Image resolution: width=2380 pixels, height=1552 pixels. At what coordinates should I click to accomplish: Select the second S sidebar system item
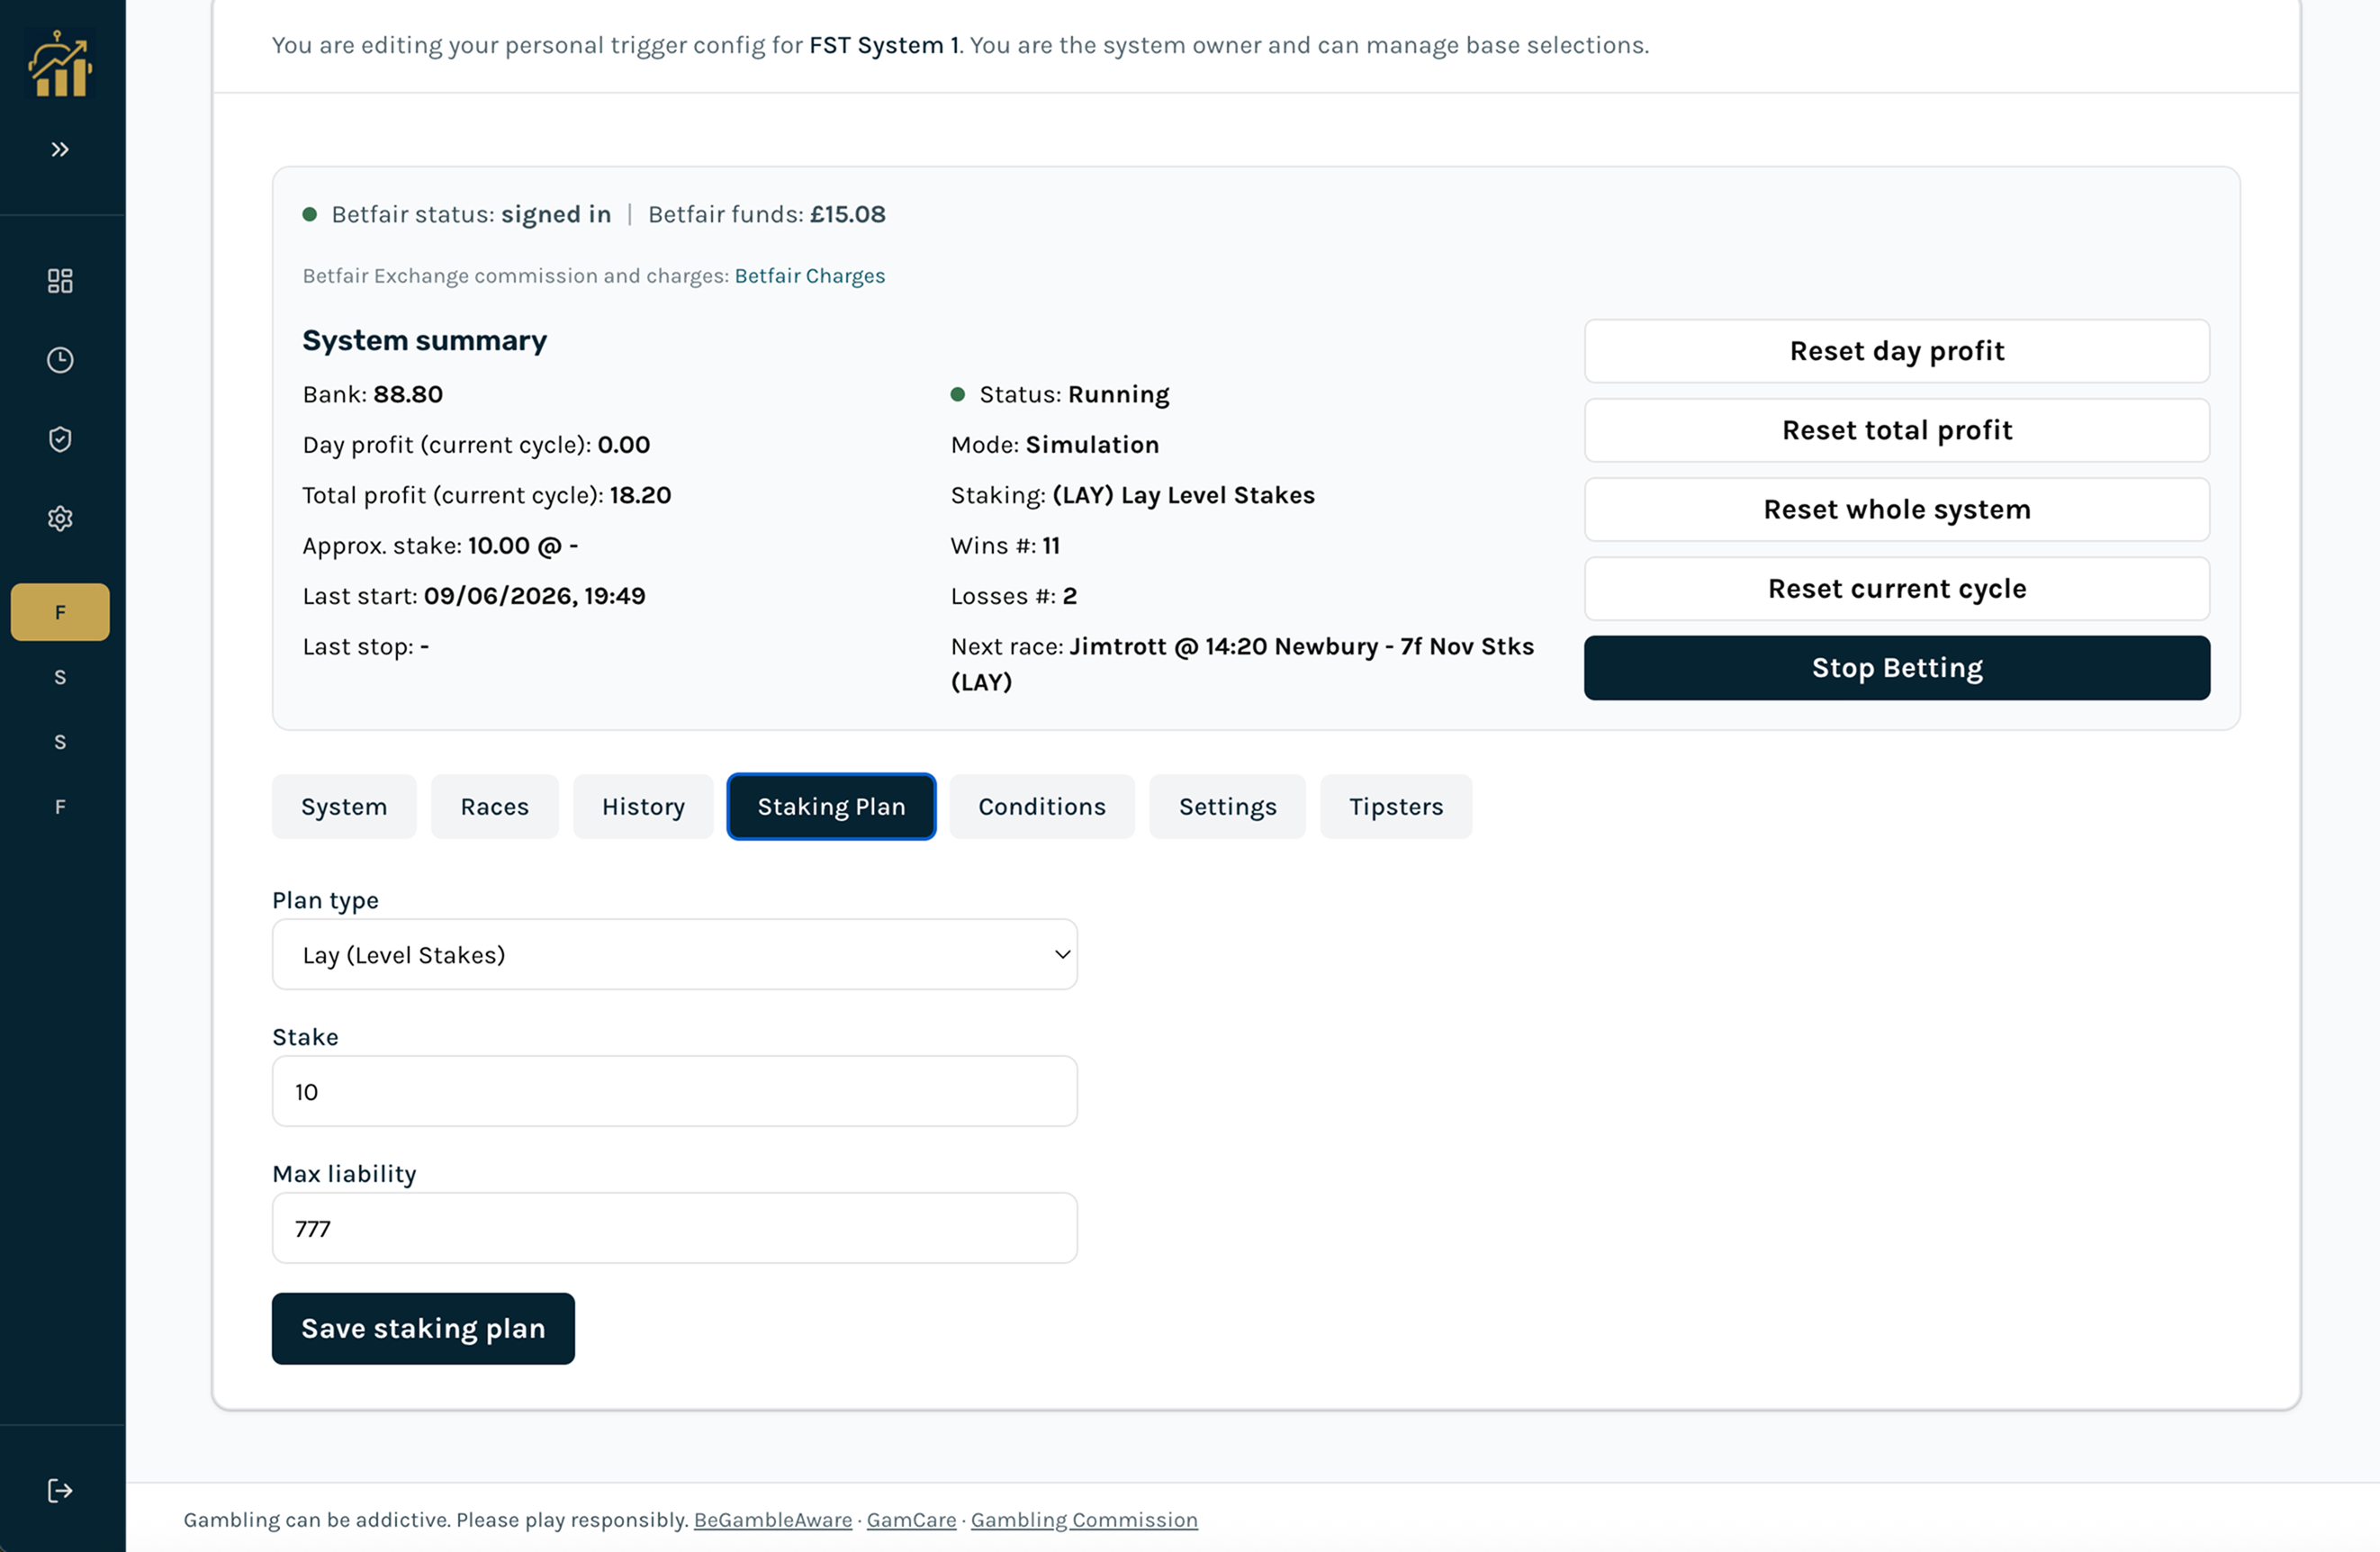60,742
